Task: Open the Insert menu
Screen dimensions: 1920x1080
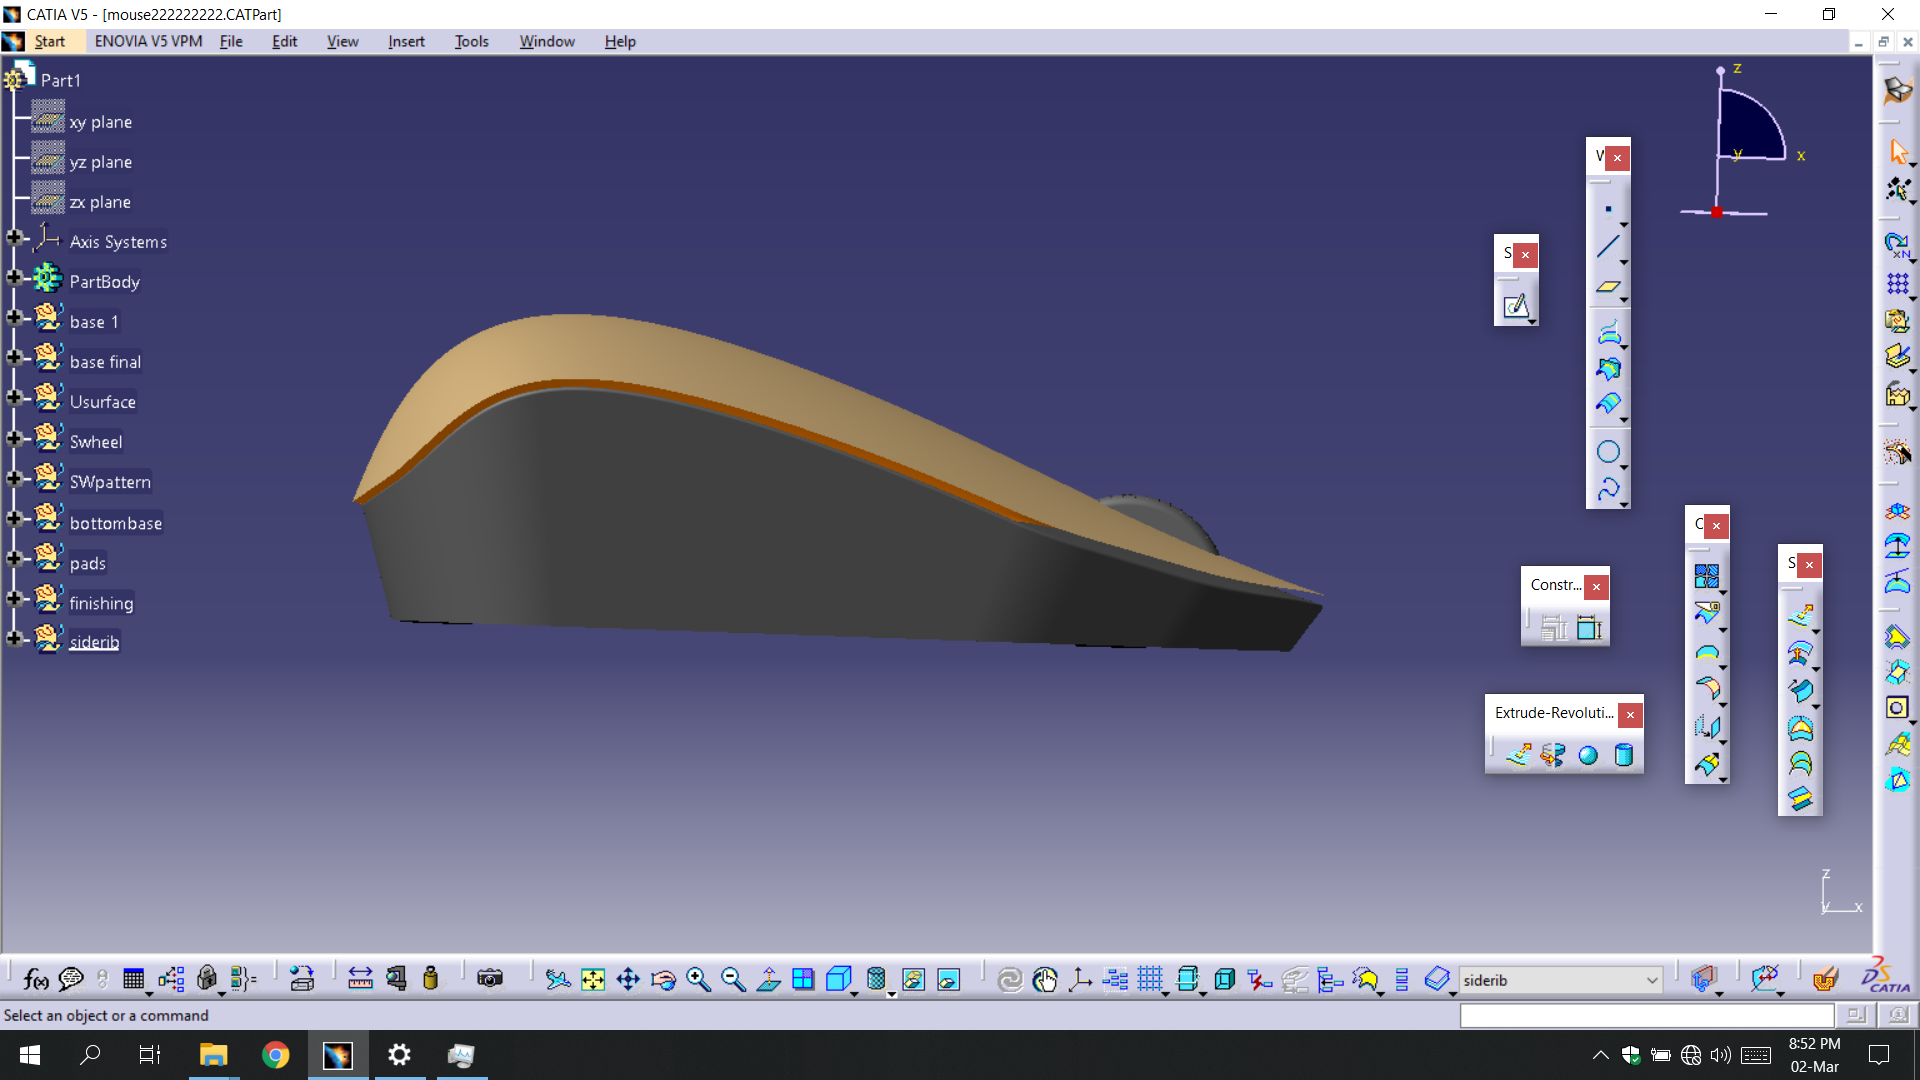Action: pos(406,41)
